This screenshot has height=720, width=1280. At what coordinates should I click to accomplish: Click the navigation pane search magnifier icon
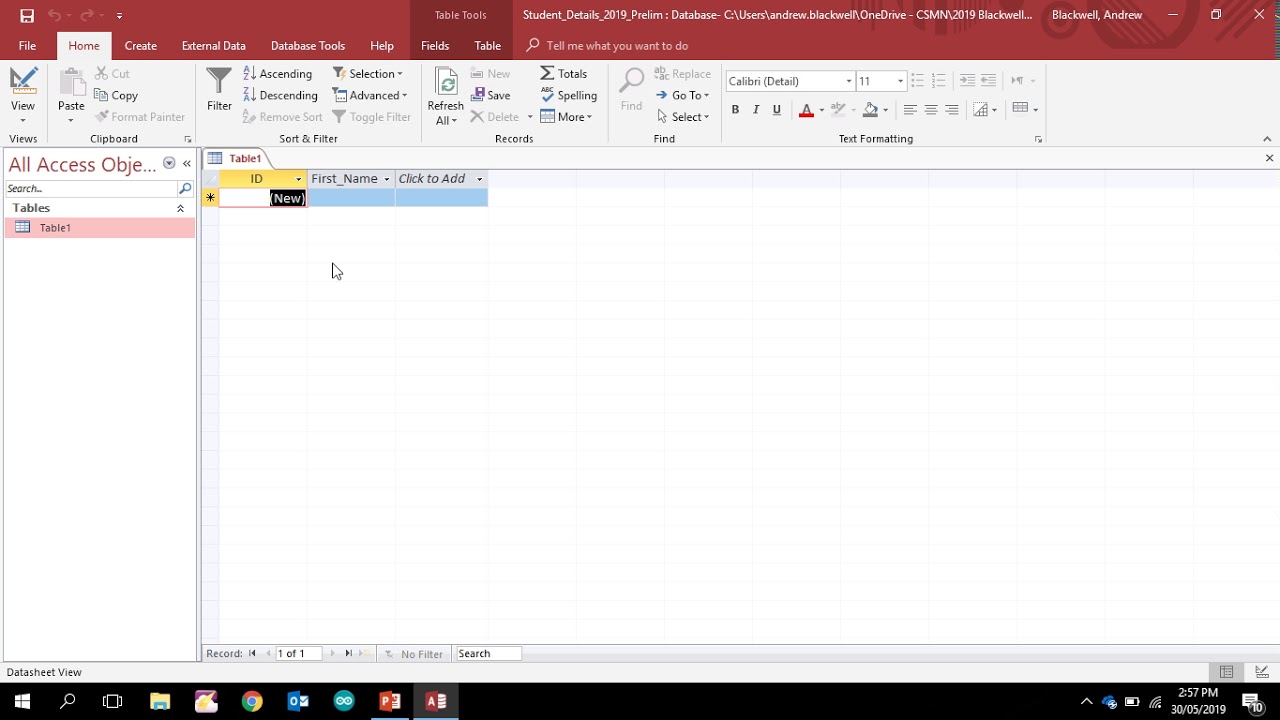coord(185,188)
